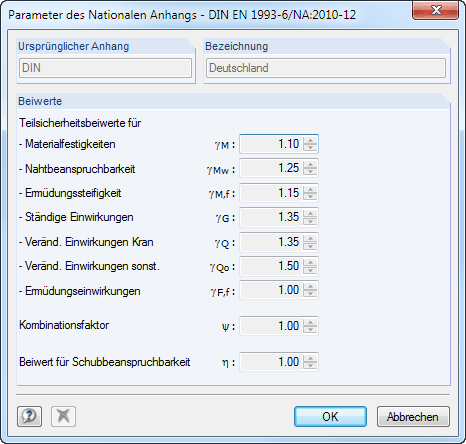Close the national annex dialog window
The height and width of the screenshot is (444, 466).
tap(435, 10)
